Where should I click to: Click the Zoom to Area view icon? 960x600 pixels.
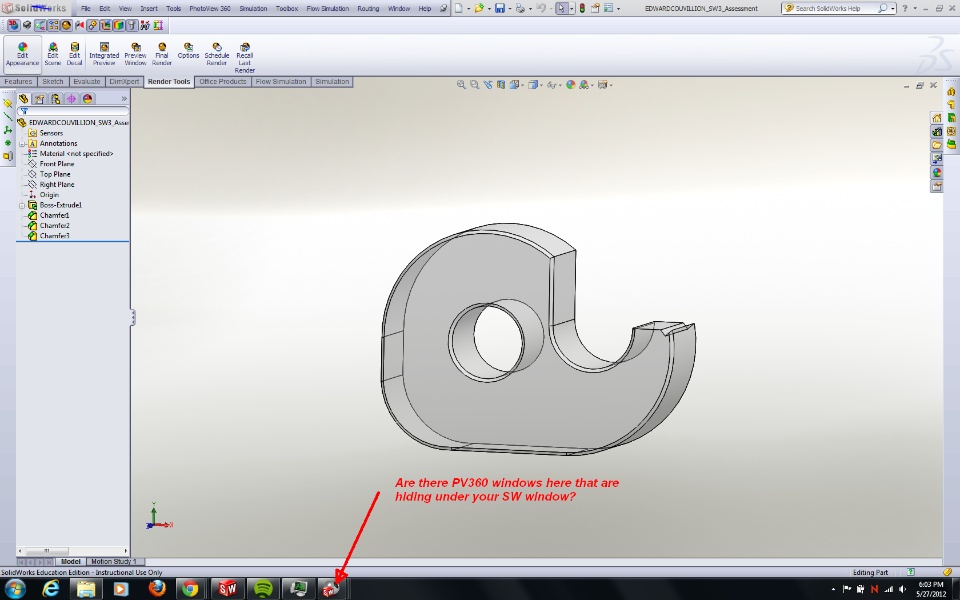click(474, 84)
